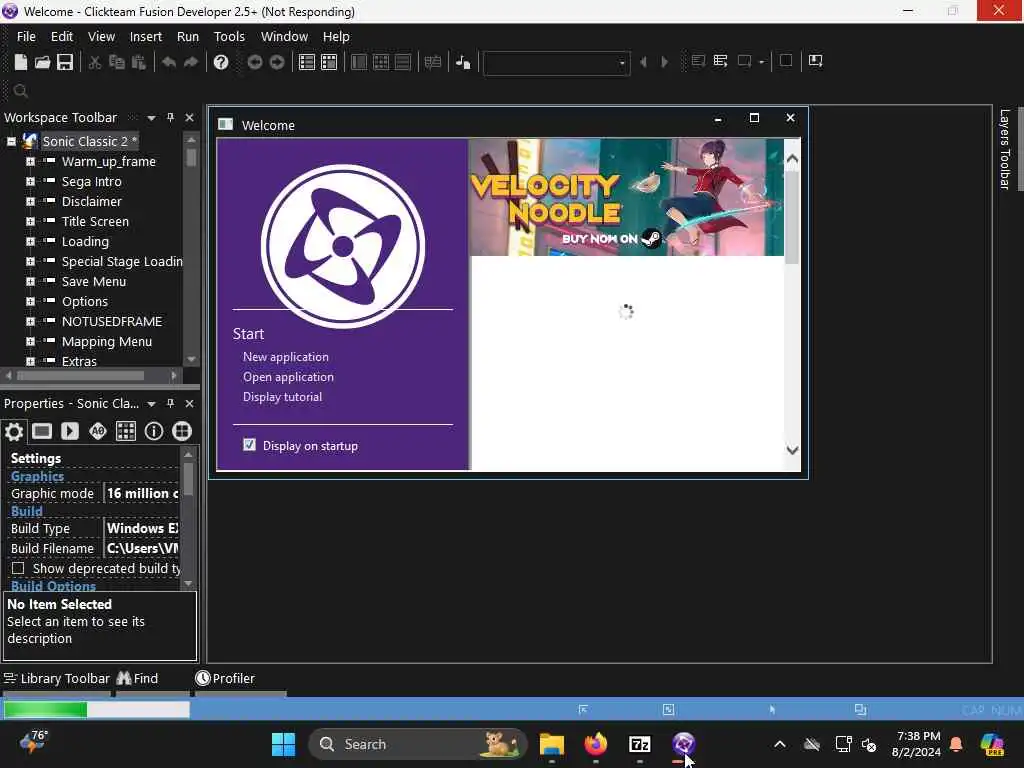The image size is (1024, 768).
Task: Select the NOTUSEDFRAME tree item
Action: coord(112,321)
